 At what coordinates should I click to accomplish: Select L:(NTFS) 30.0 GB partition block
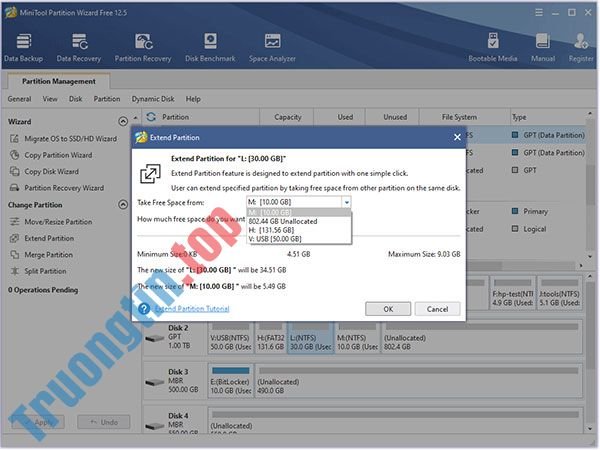click(310, 338)
